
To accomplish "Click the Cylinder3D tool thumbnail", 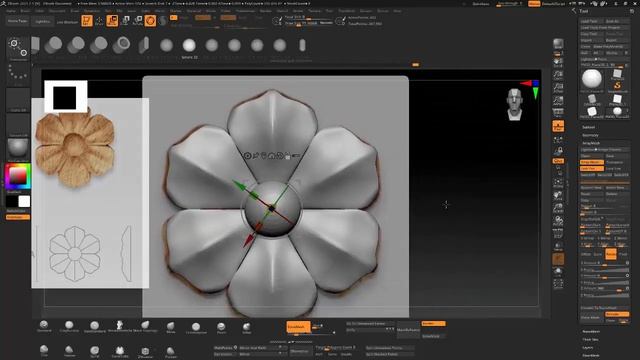I will tap(592, 99).
